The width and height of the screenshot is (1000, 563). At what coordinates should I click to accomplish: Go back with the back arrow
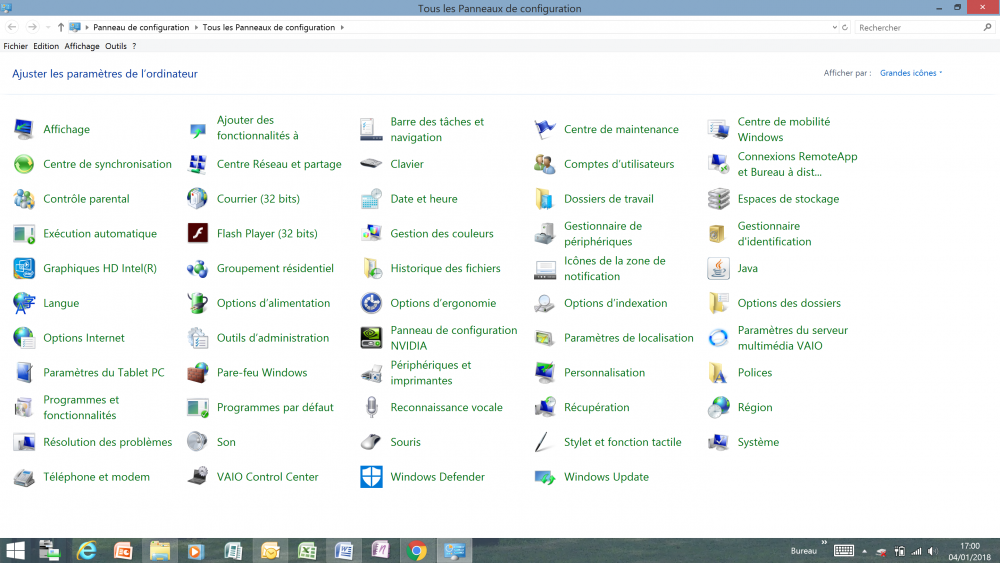tap(12, 27)
